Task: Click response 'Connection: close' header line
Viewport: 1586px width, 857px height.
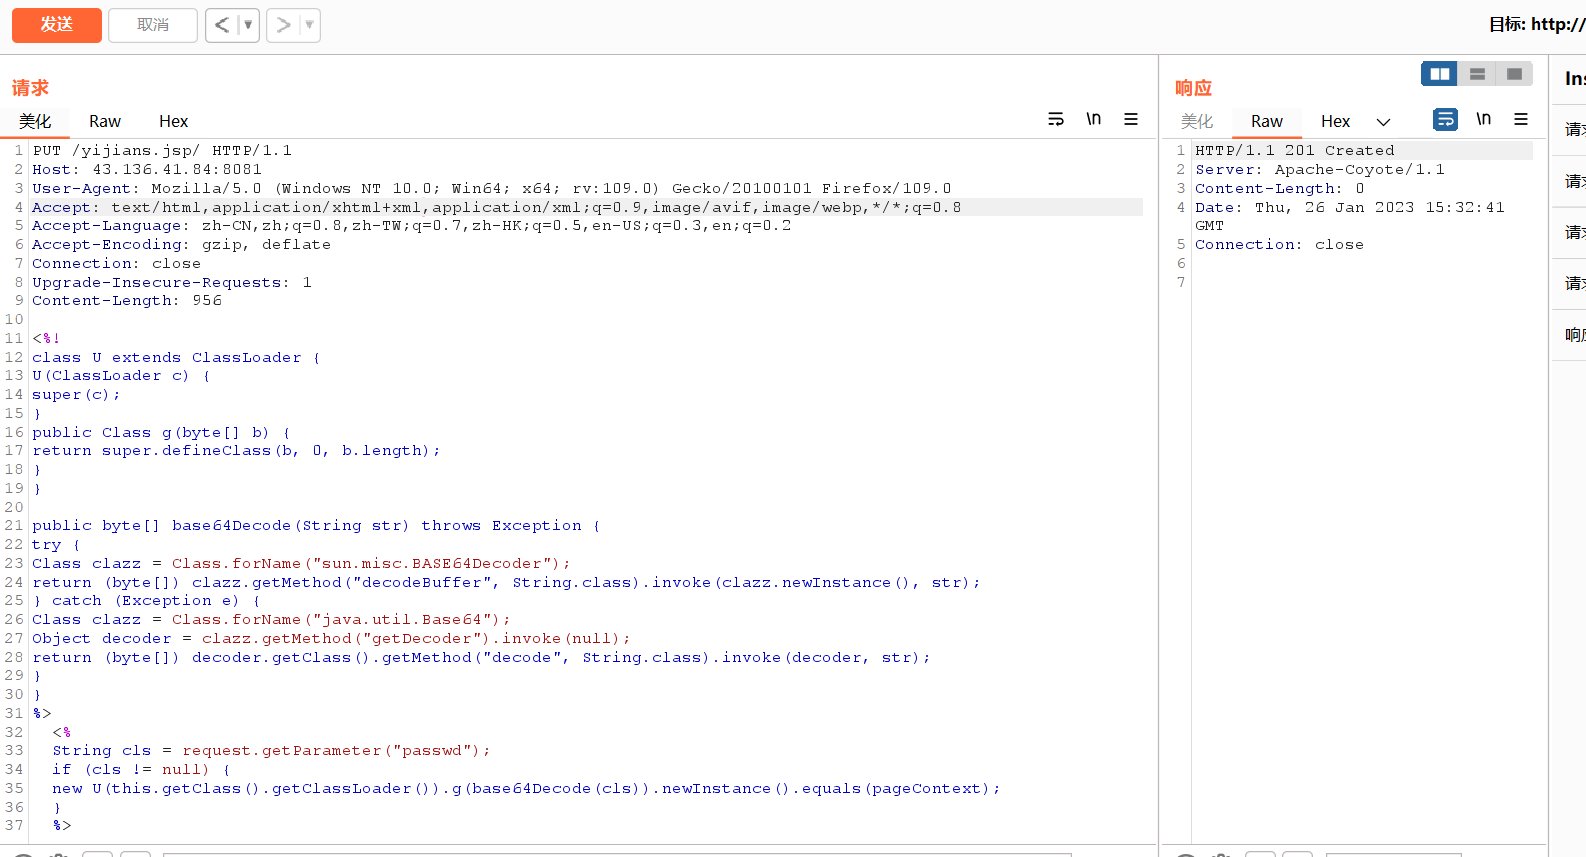Action: (x=1280, y=245)
